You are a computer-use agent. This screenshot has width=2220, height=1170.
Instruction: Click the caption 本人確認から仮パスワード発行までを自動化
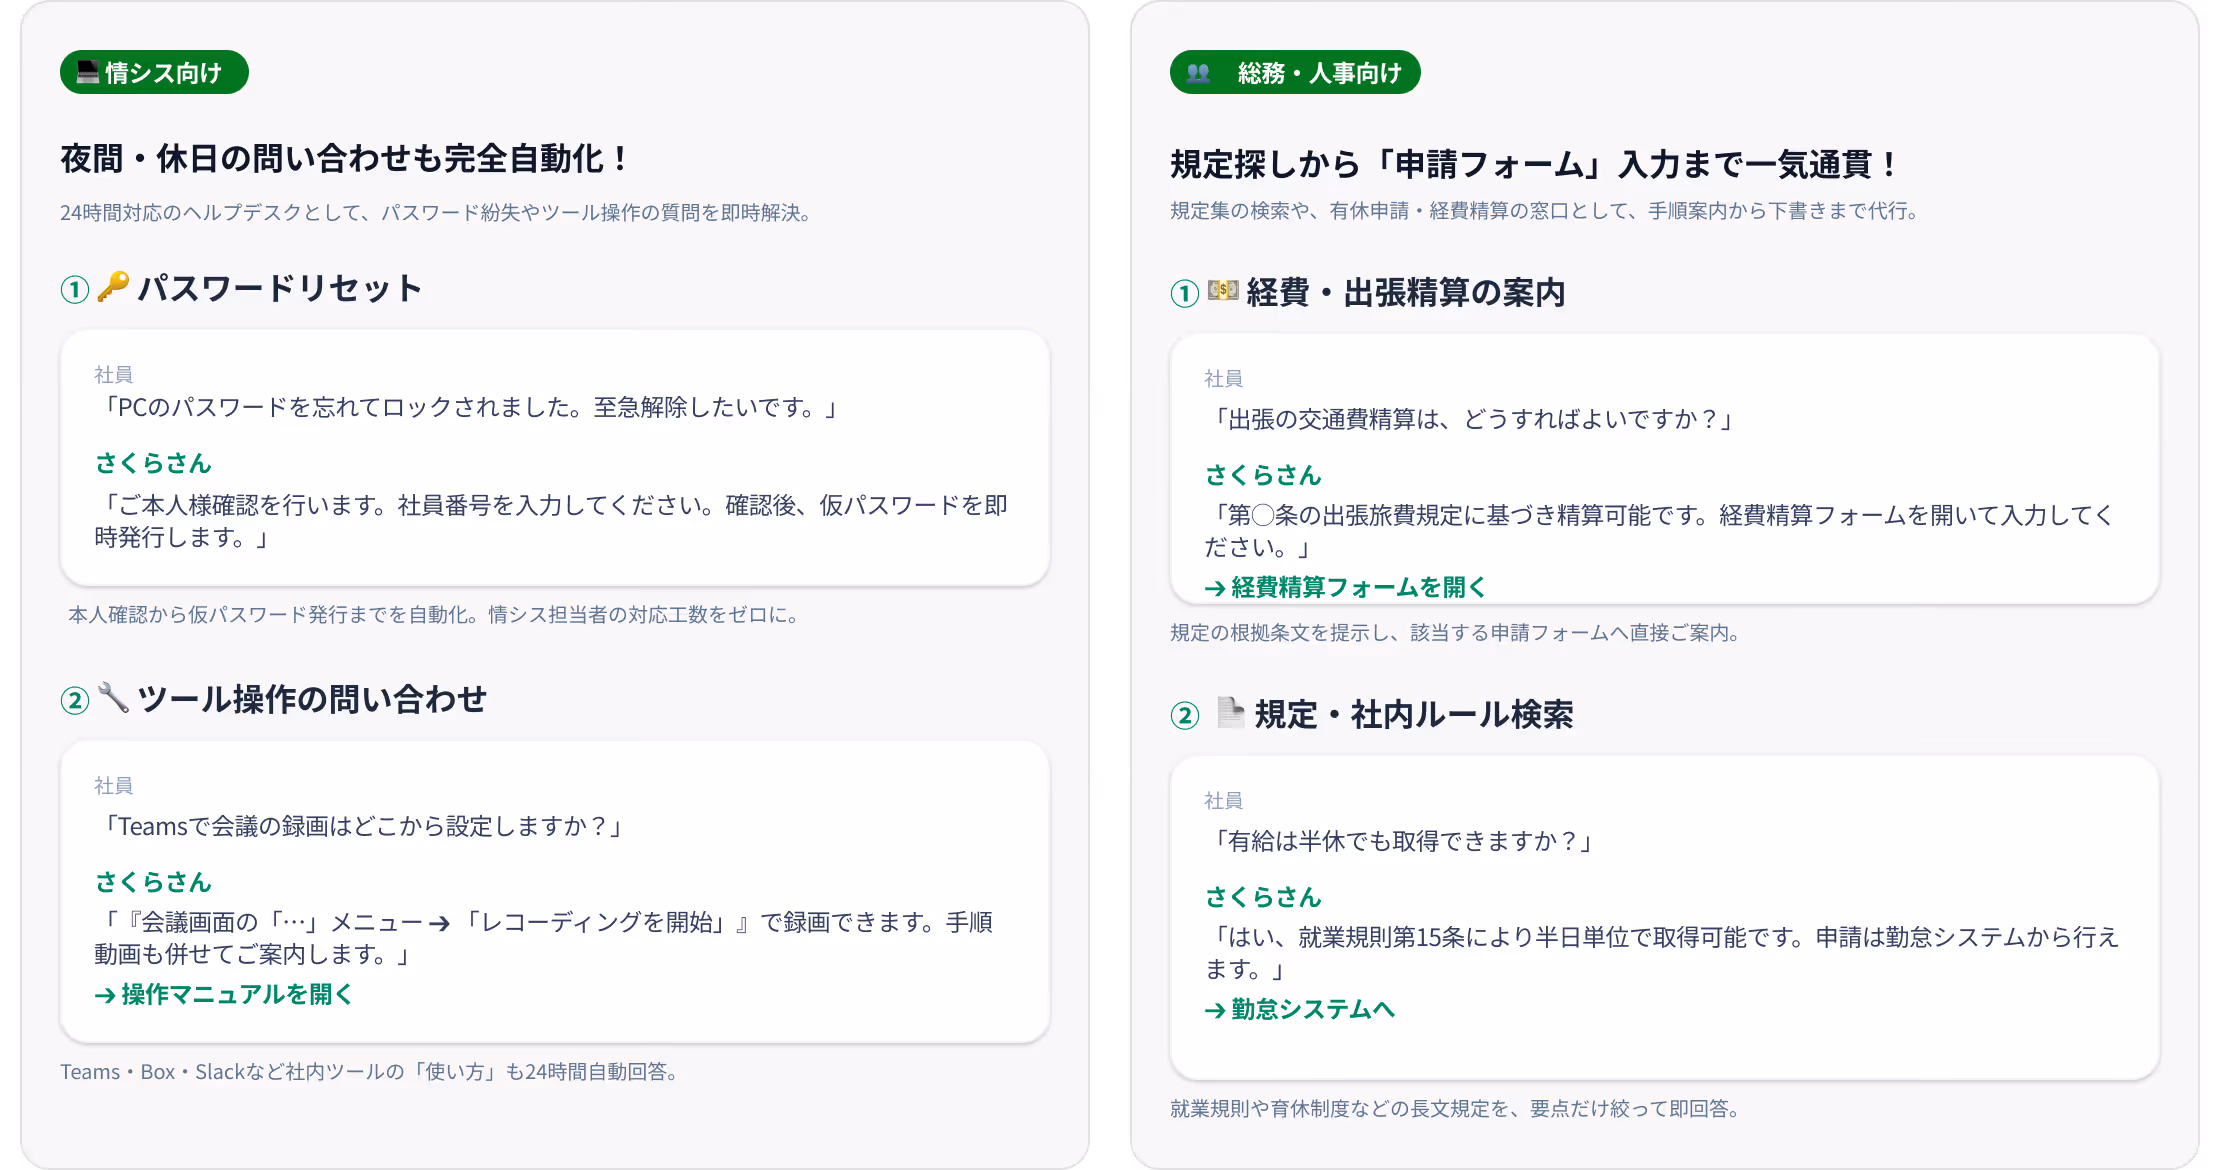coord(436,615)
